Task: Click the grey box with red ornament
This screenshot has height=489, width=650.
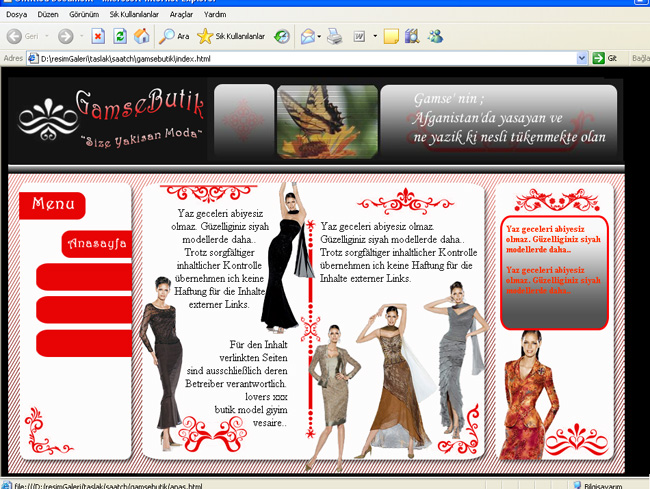Action: pos(244,120)
